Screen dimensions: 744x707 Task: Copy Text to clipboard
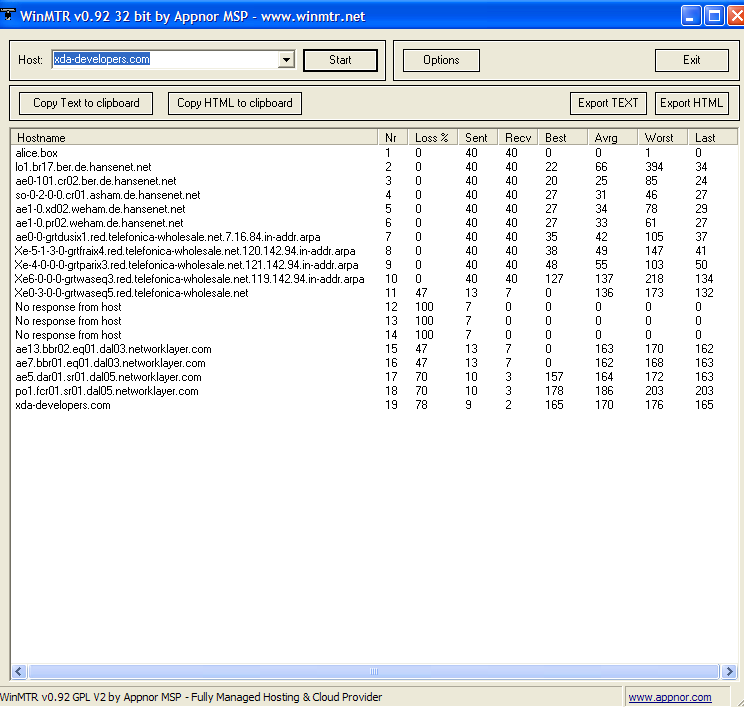(x=86, y=103)
